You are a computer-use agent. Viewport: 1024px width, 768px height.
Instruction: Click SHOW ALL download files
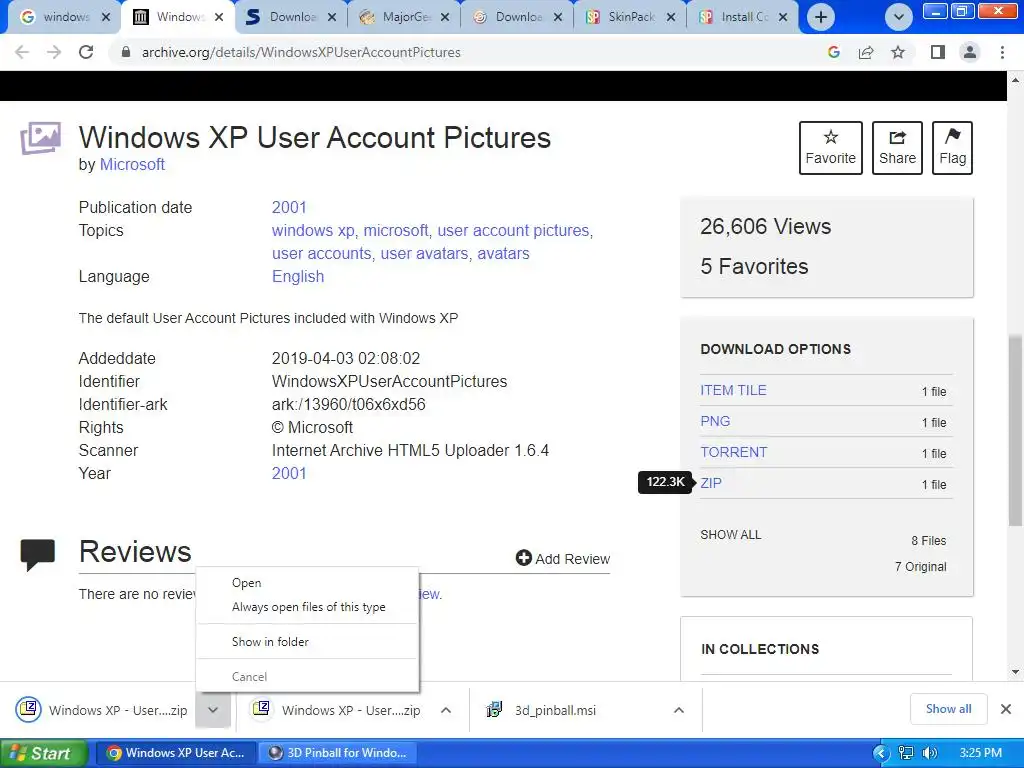point(731,535)
